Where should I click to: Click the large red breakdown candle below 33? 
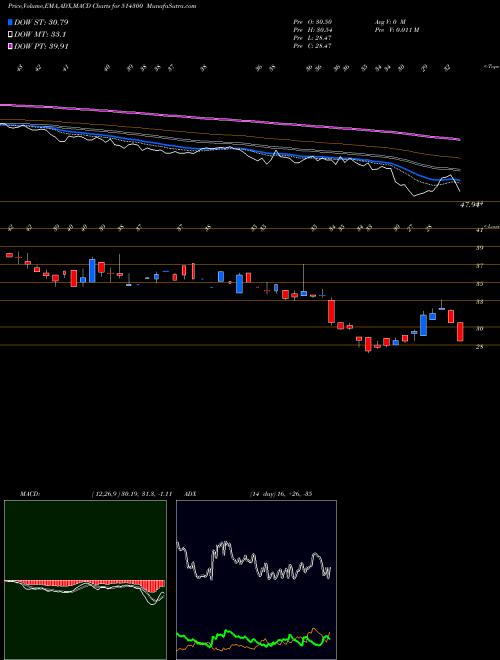pyautogui.click(x=332, y=311)
